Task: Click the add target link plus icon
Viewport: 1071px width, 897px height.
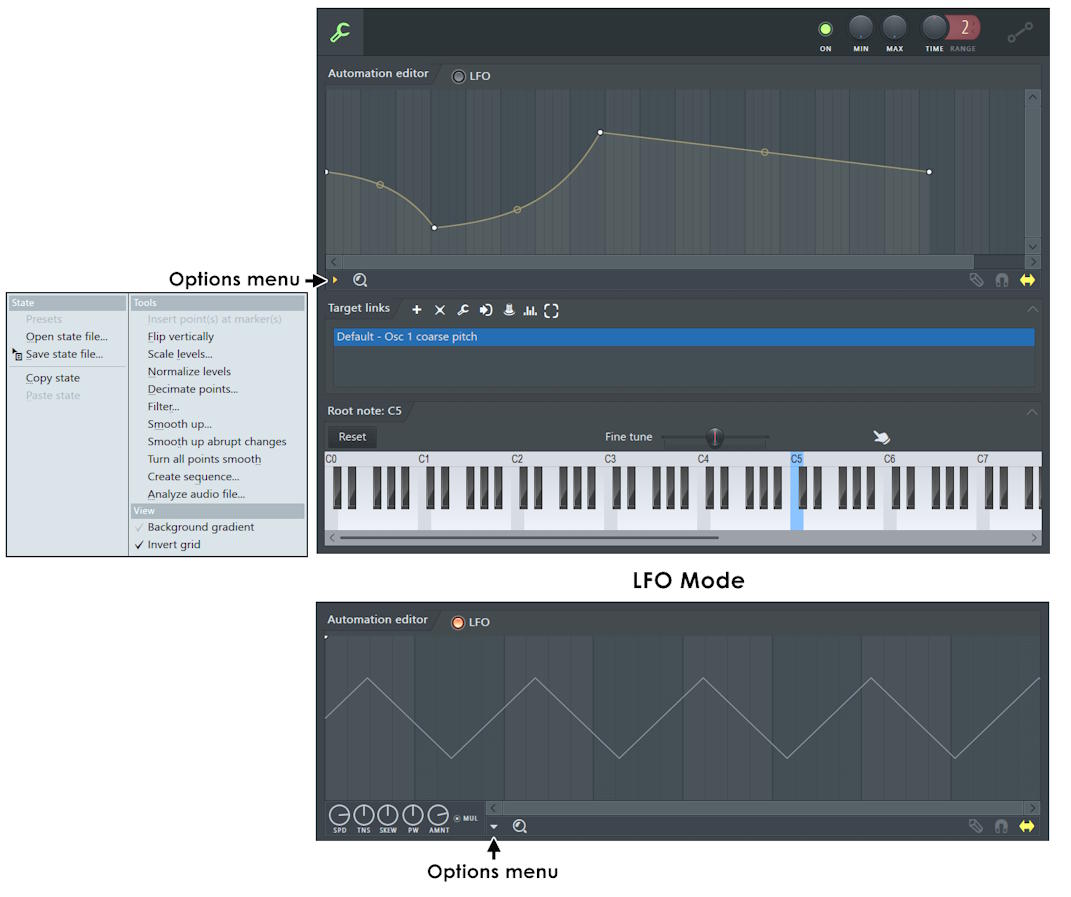Action: tap(417, 311)
